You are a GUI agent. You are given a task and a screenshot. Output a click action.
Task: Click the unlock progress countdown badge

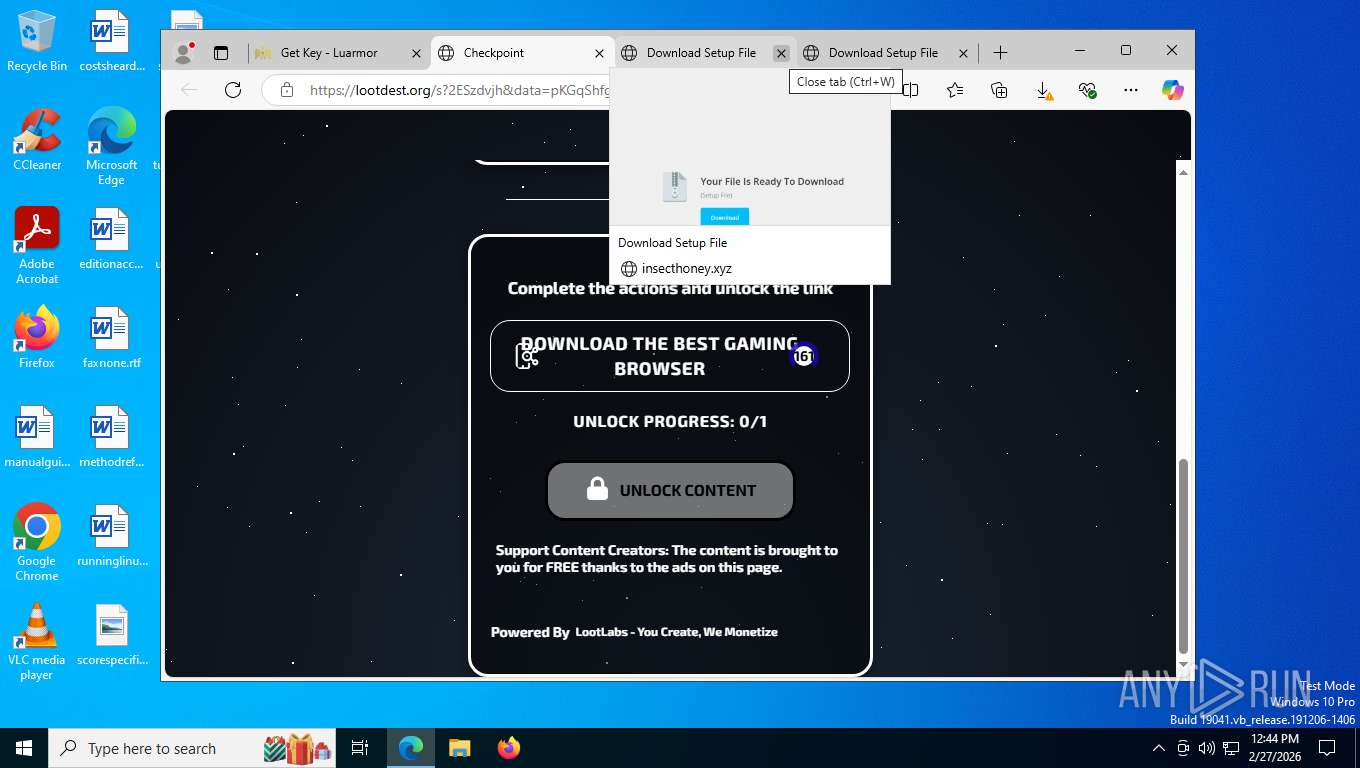point(804,355)
